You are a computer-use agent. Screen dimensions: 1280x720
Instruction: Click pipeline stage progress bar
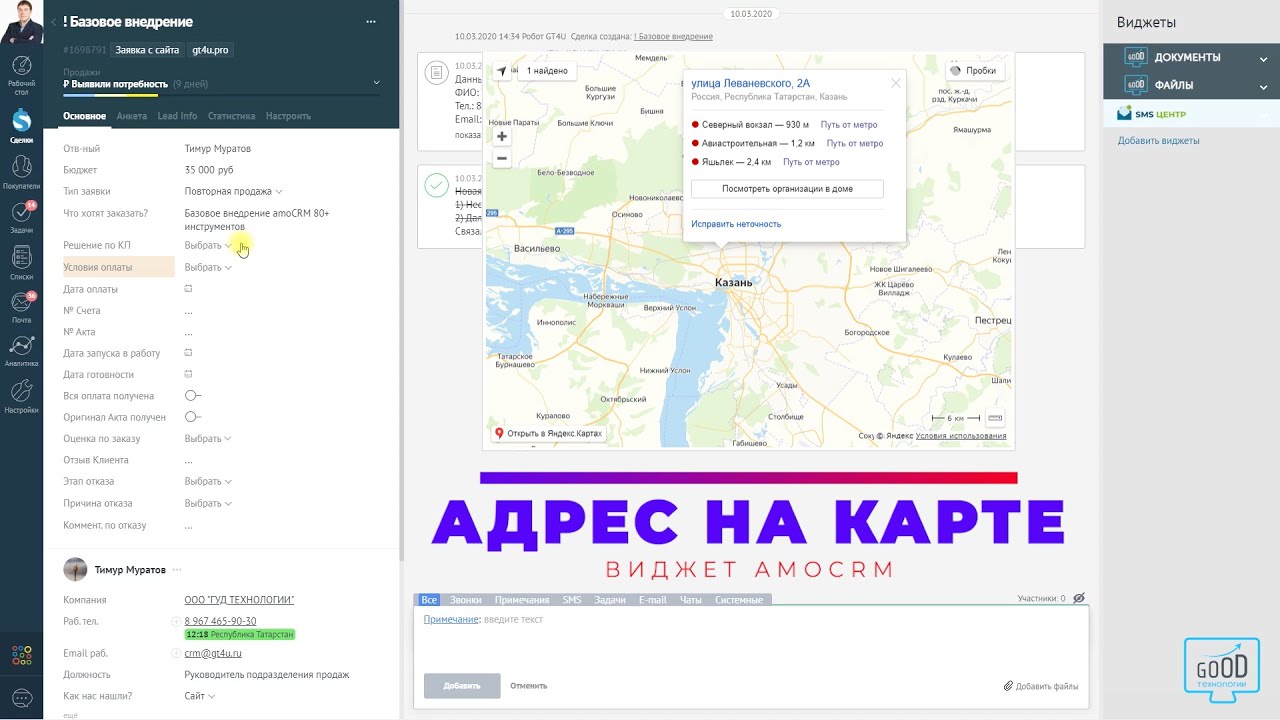[221, 96]
